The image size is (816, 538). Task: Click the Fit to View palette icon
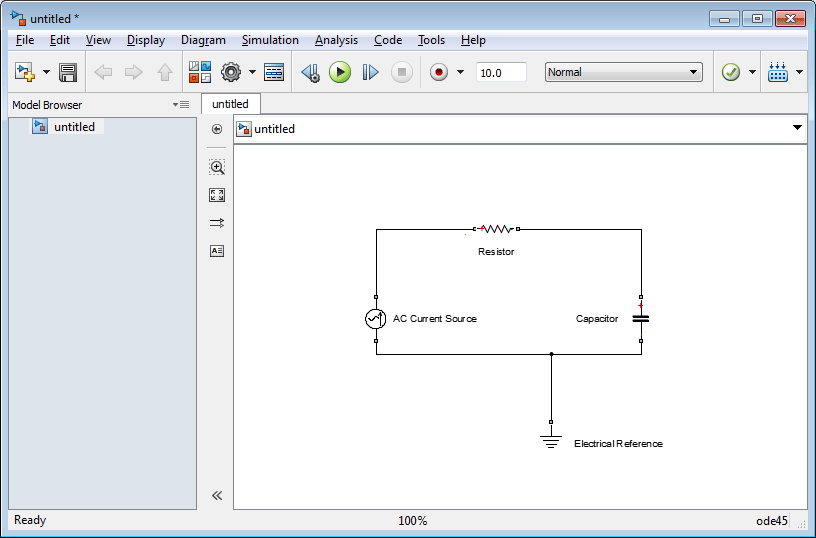217,195
